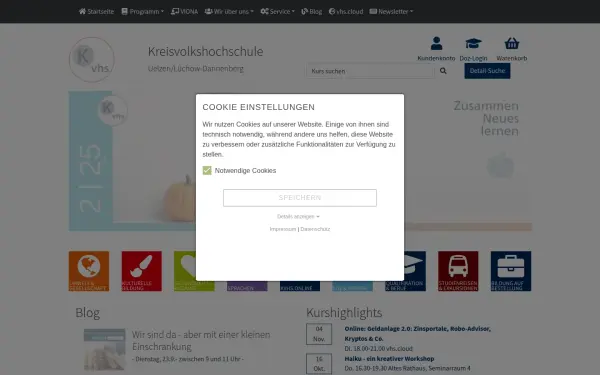Screen dimensions: 600x375
Task: Open blog post 'Wir sind da' headline
Action: (201, 341)
